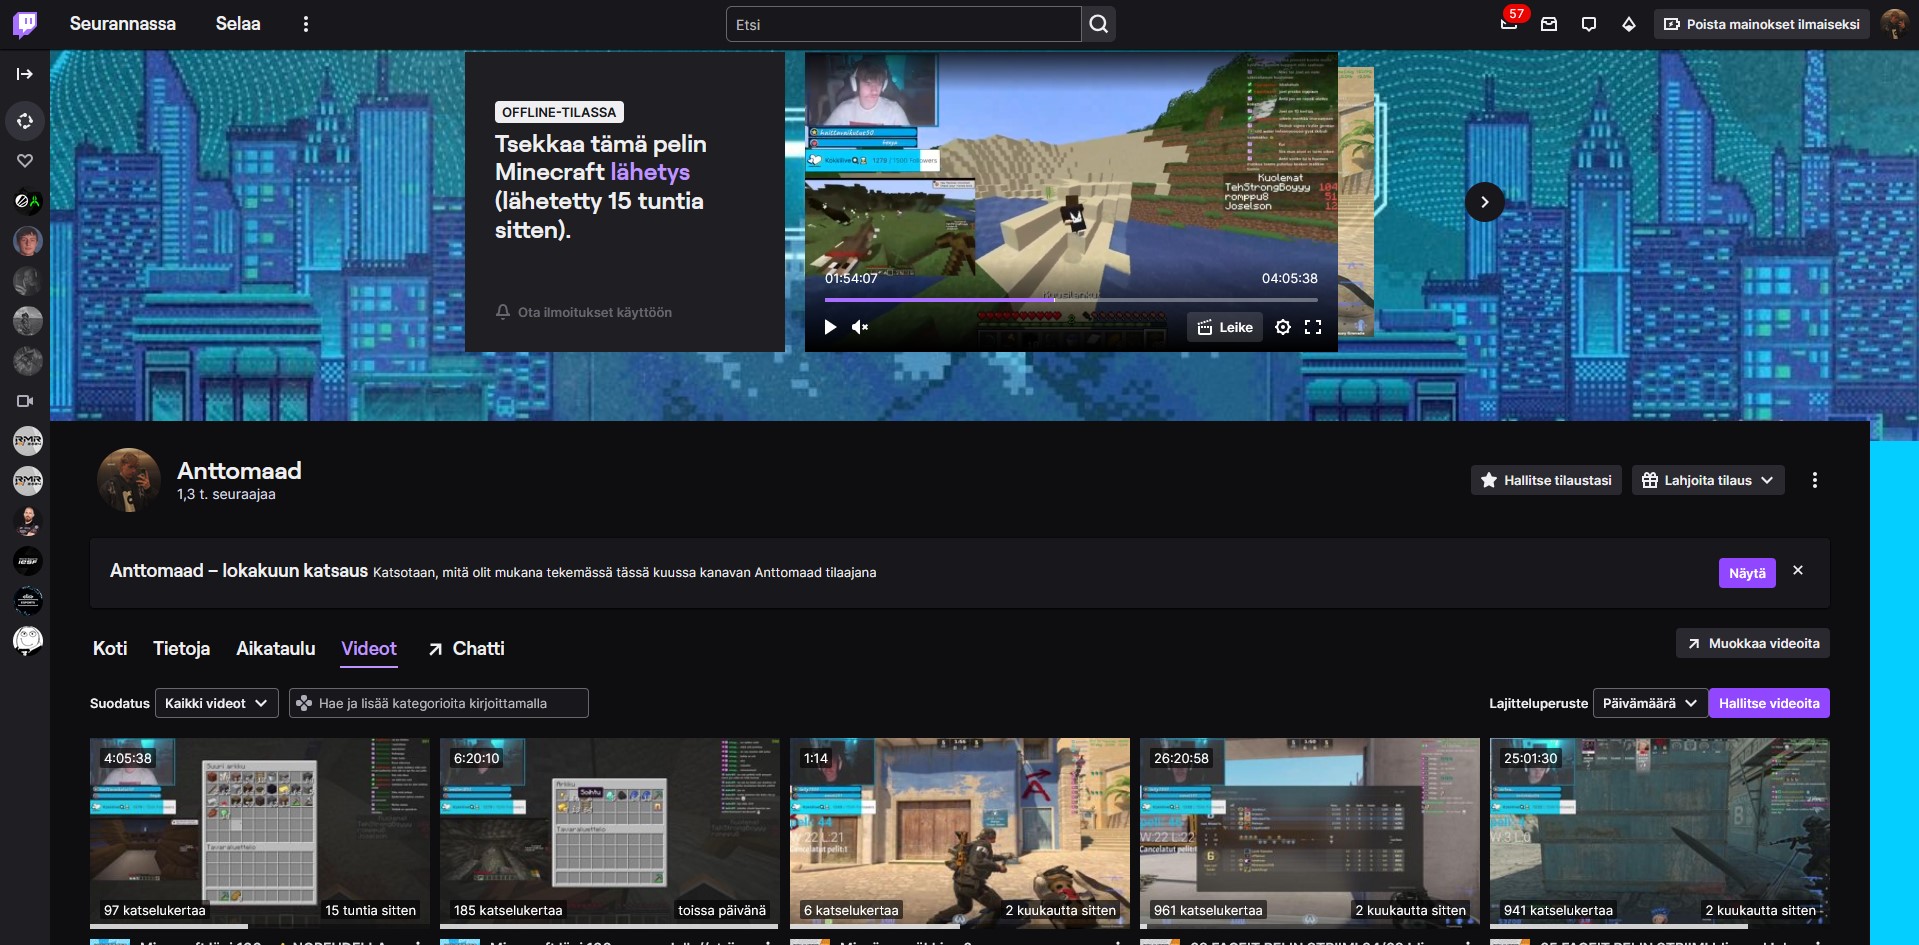
Task: Switch to the Aikataulu tab
Action: [275, 648]
